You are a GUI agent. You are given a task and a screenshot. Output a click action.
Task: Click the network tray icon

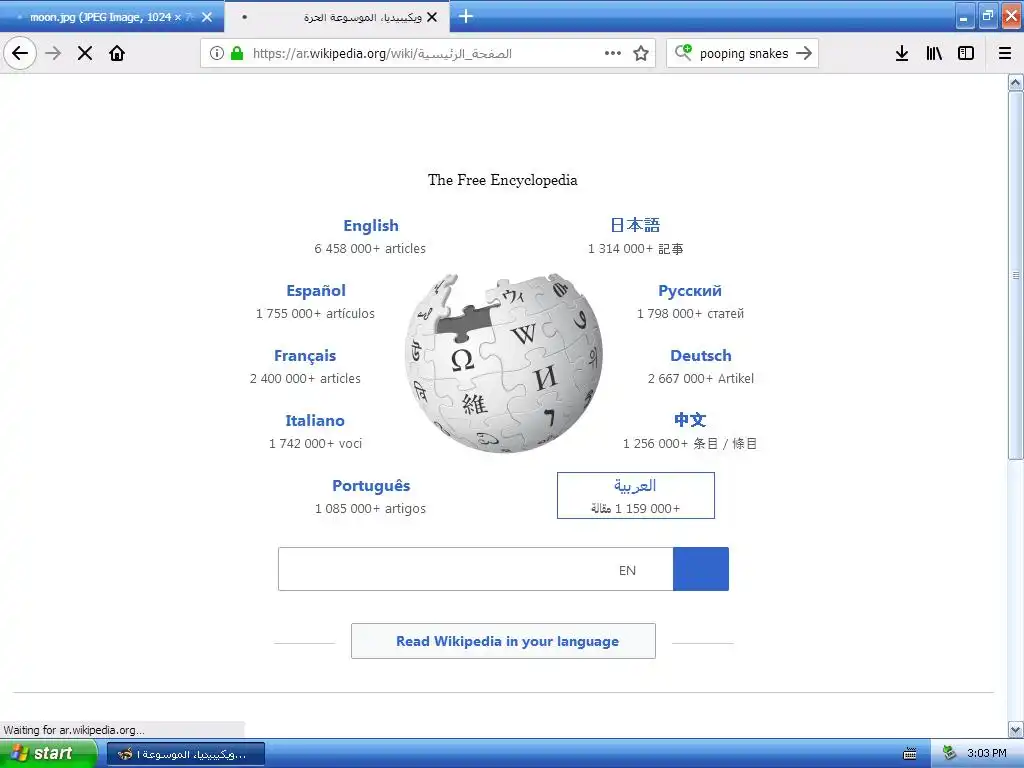[x=950, y=754]
